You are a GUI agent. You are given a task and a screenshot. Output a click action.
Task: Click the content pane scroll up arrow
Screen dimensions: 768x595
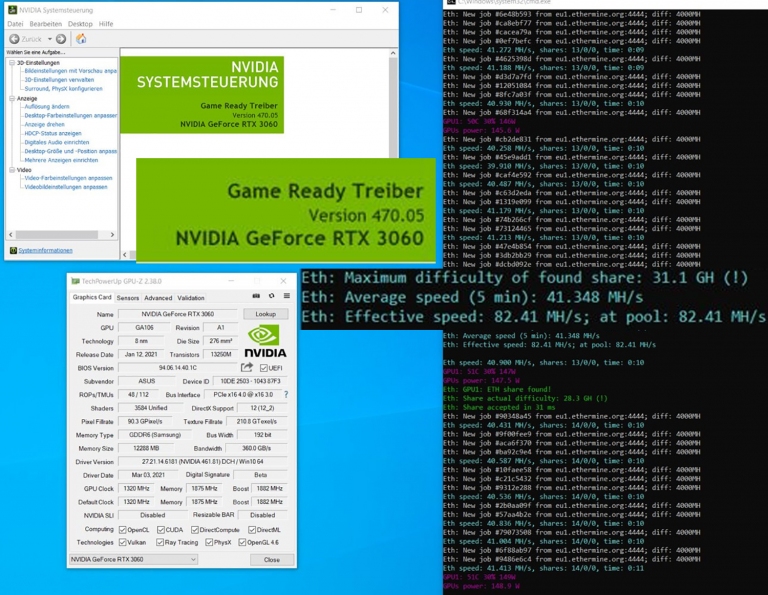[x=393, y=53]
